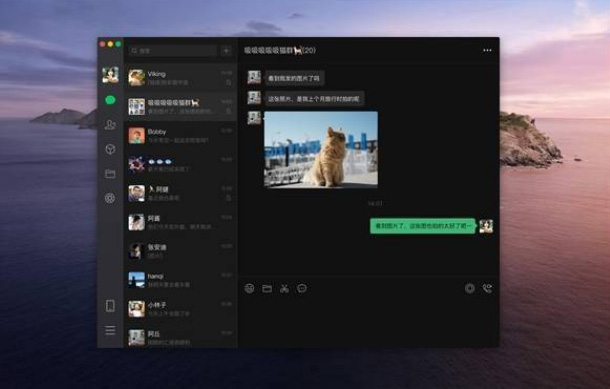Click the message typing area below toolbar
Image resolution: width=610 pixels, height=389 pixels.
point(369,321)
